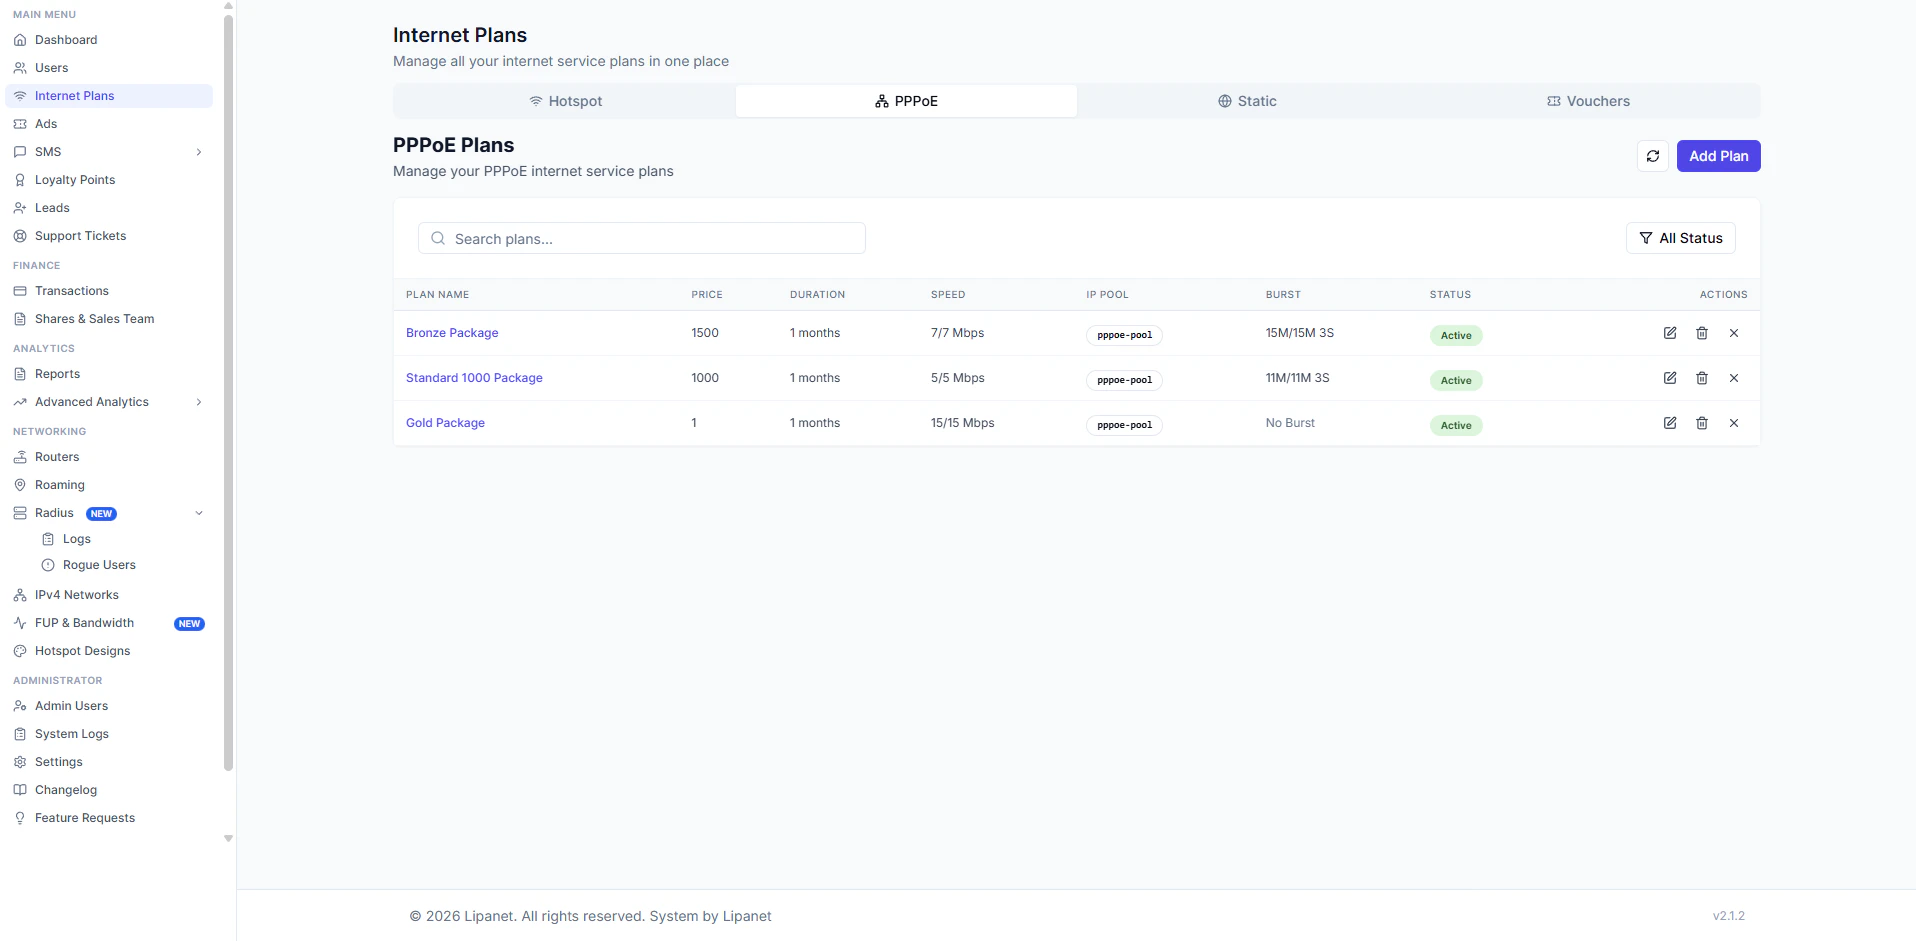Open Internet Plans in the sidebar

(109, 96)
